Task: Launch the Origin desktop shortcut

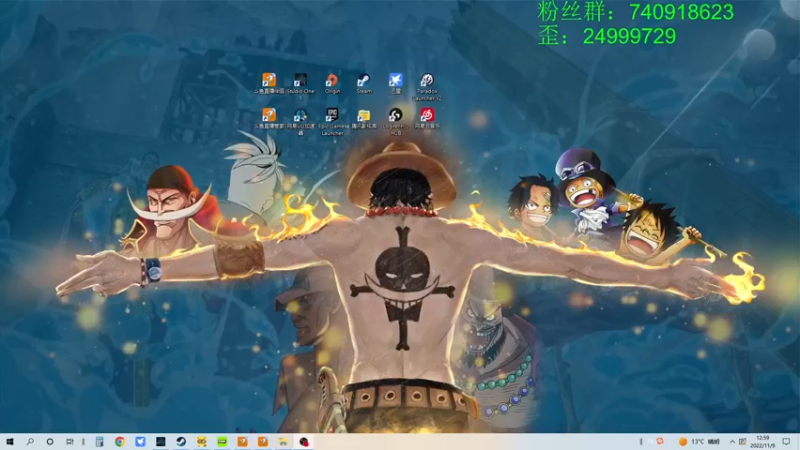Action: coord(332,84)
